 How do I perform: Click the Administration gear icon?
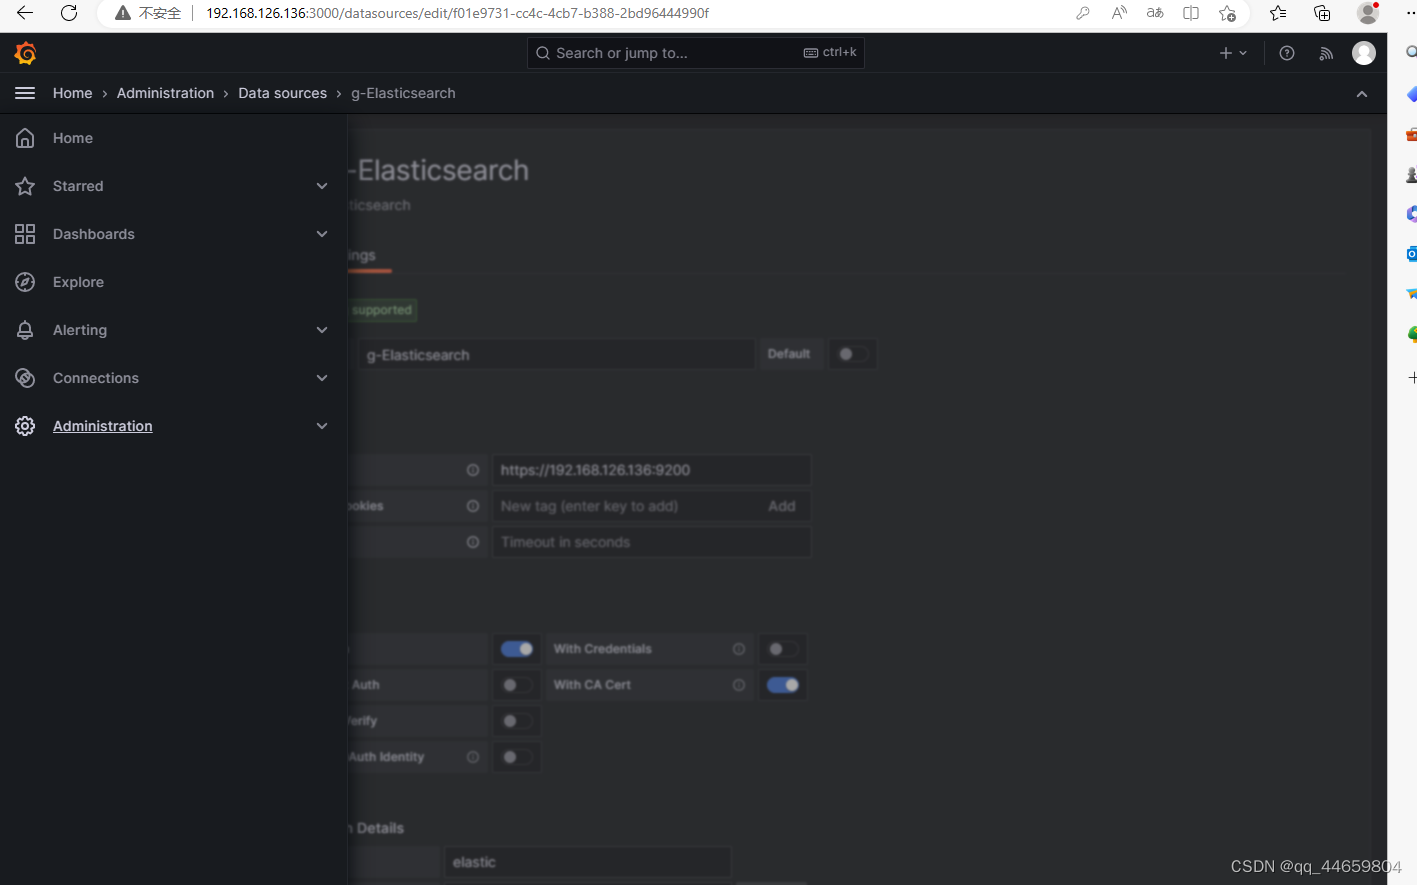coord(25,426)
